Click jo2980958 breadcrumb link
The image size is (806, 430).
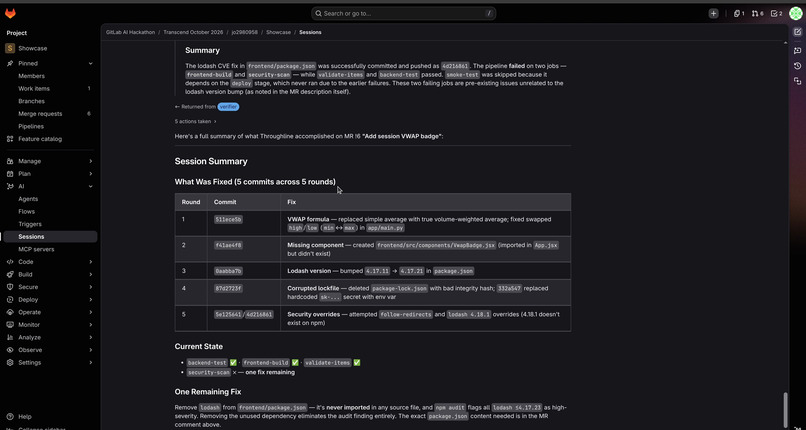[245, 32]
